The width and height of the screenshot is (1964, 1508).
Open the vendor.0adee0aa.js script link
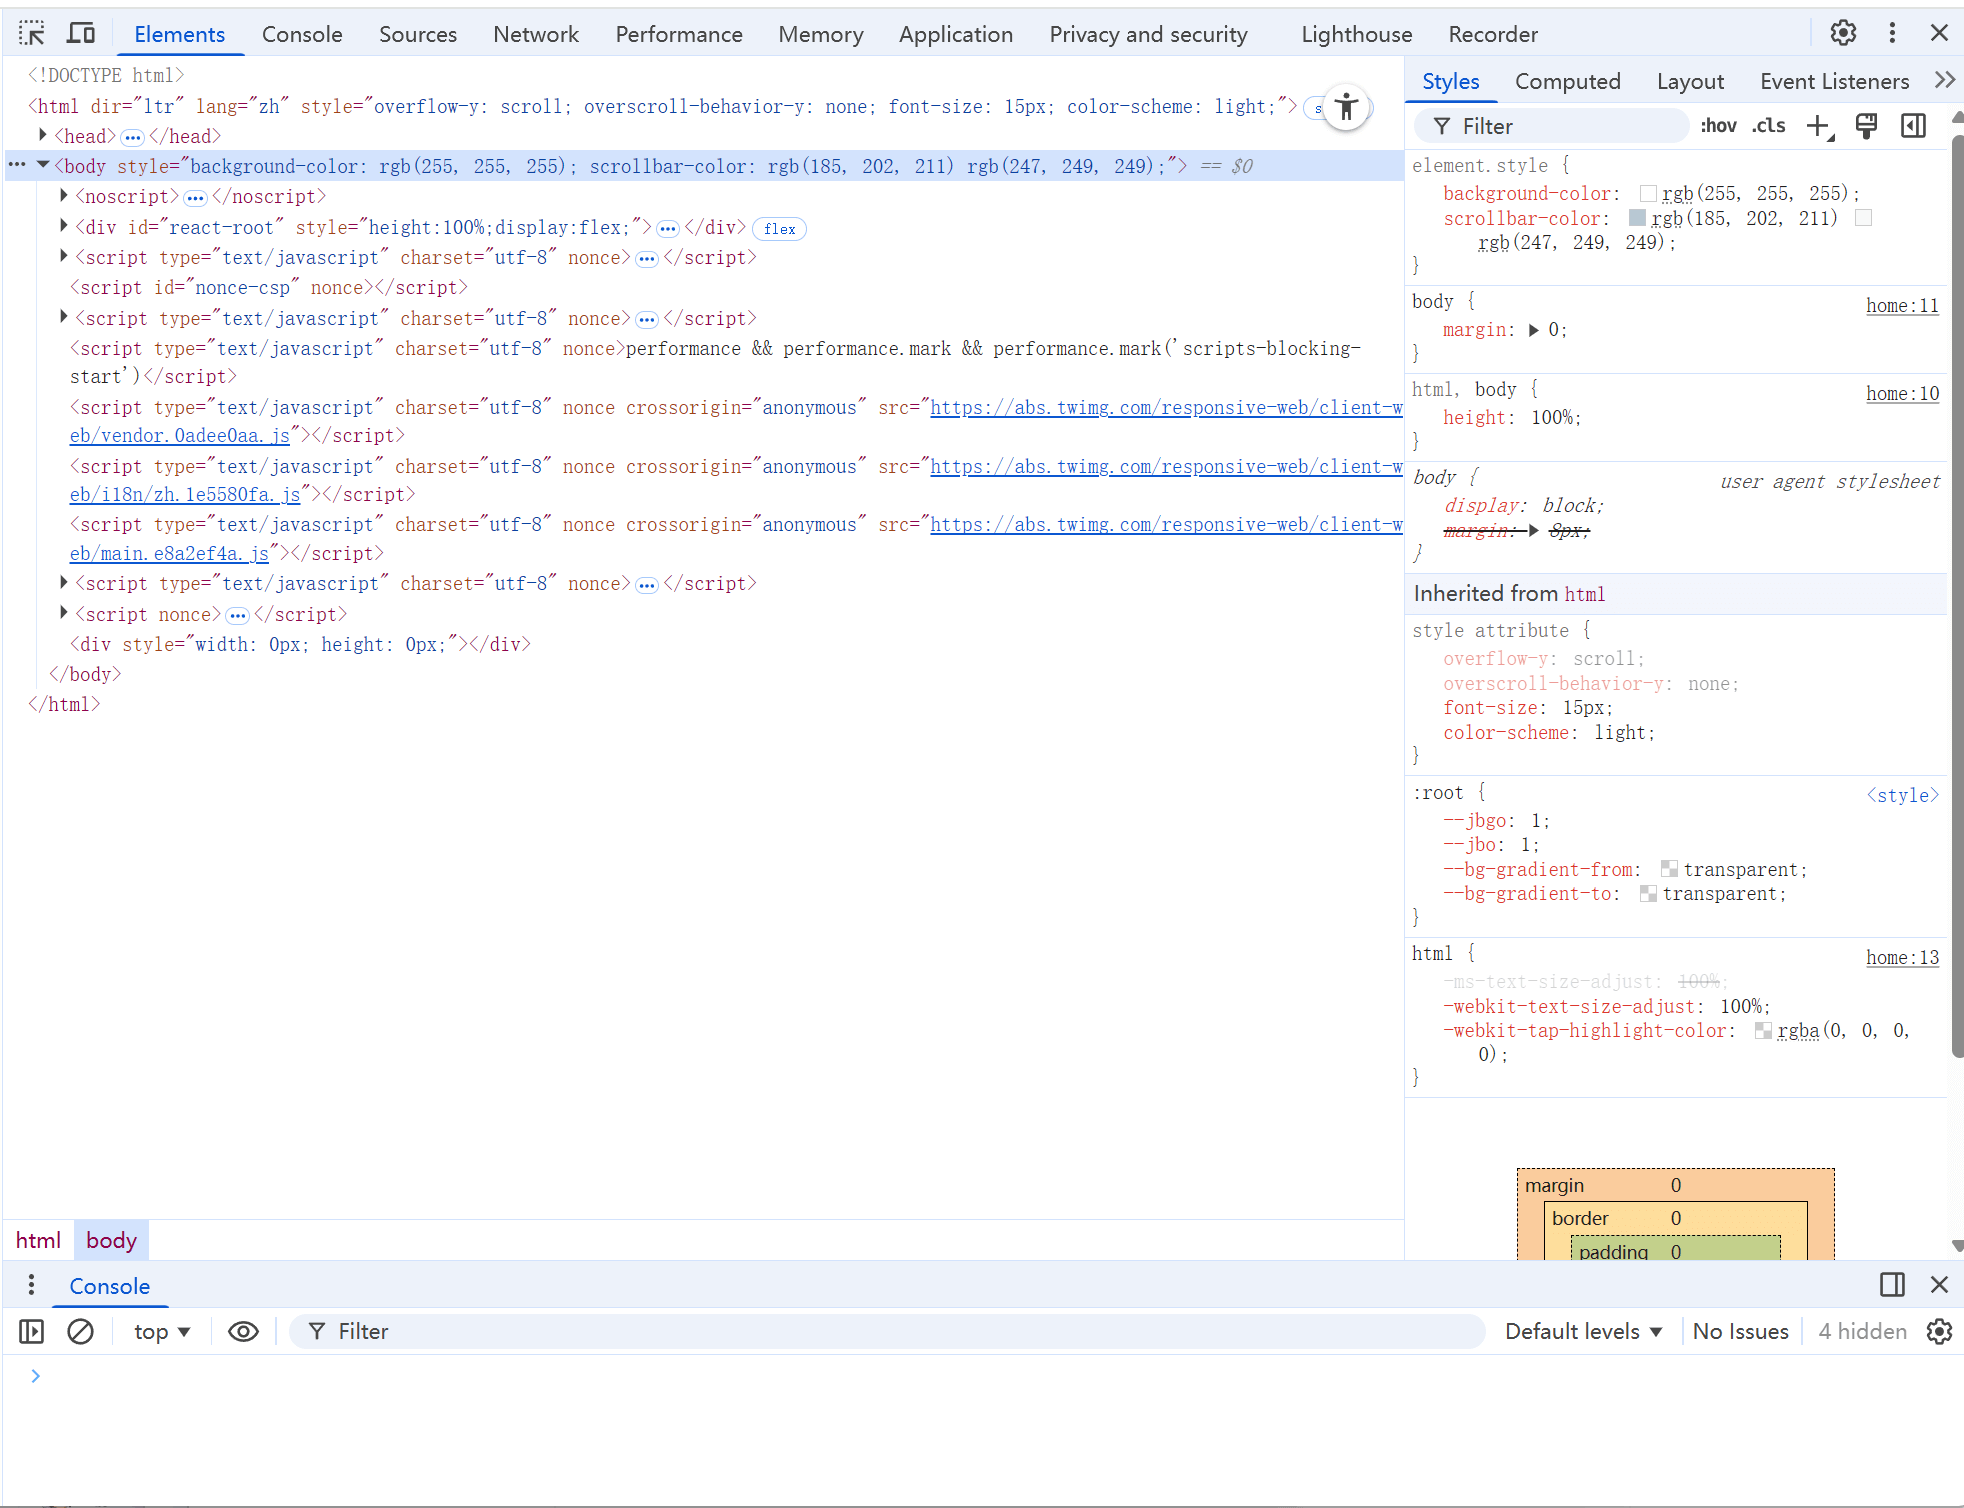180,436
